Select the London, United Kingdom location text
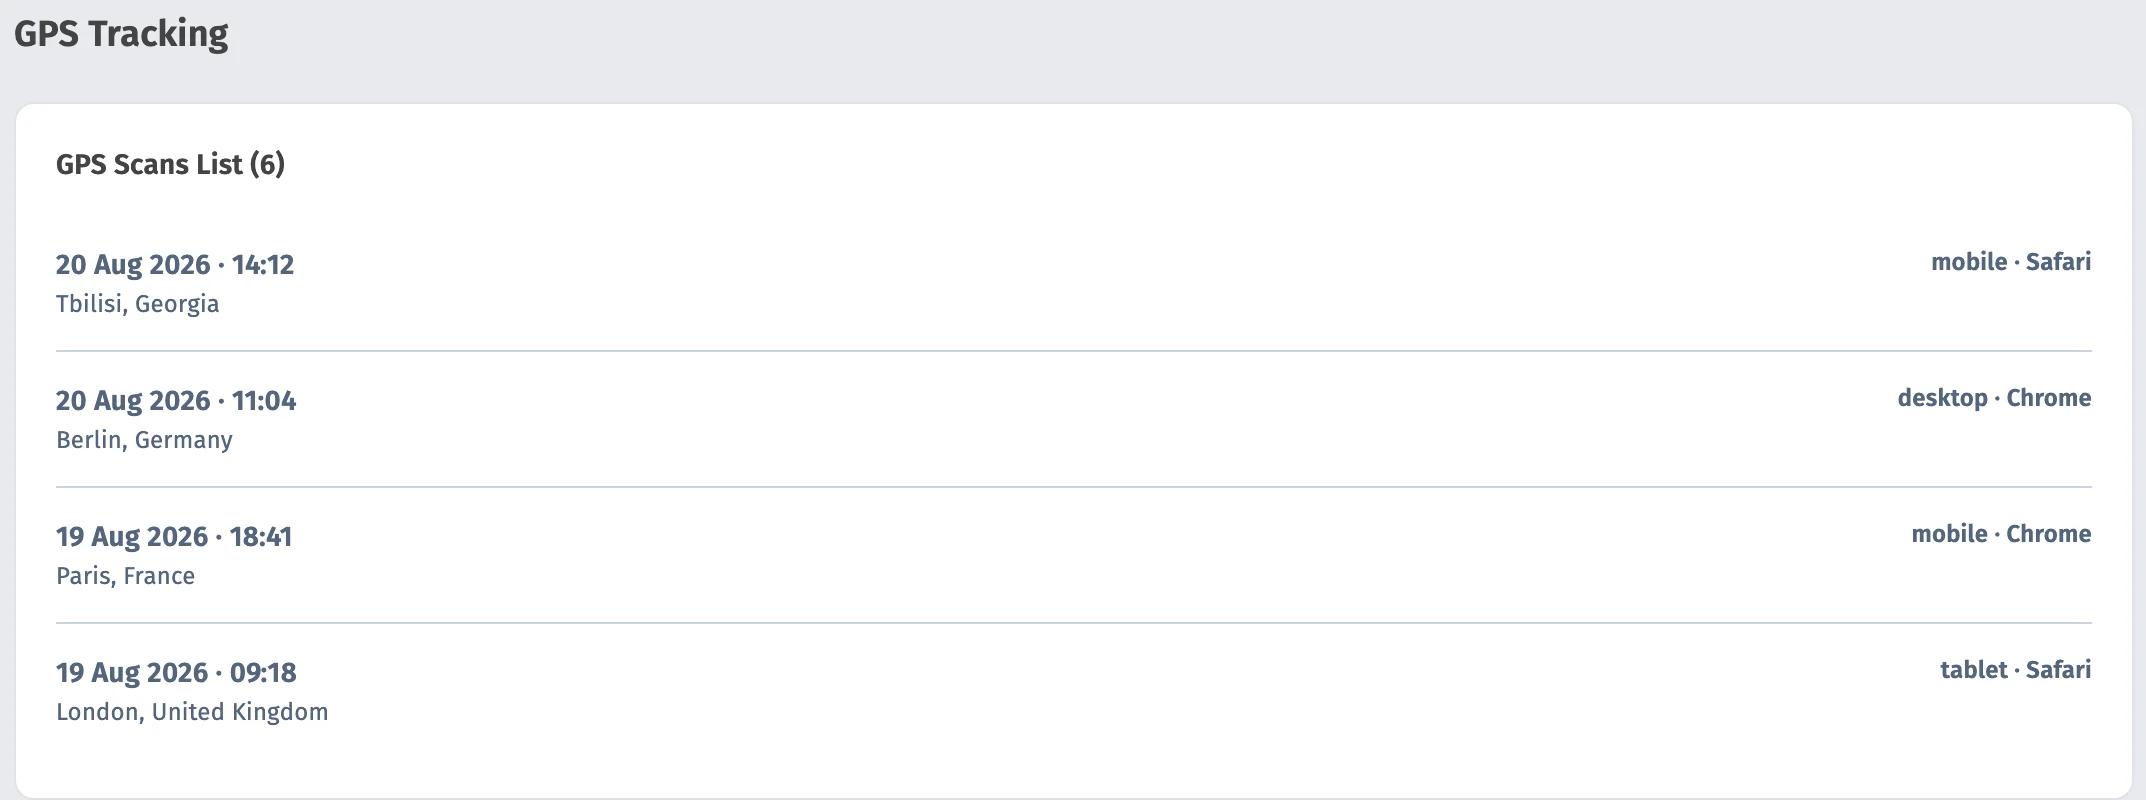 (x=192, y=712)
